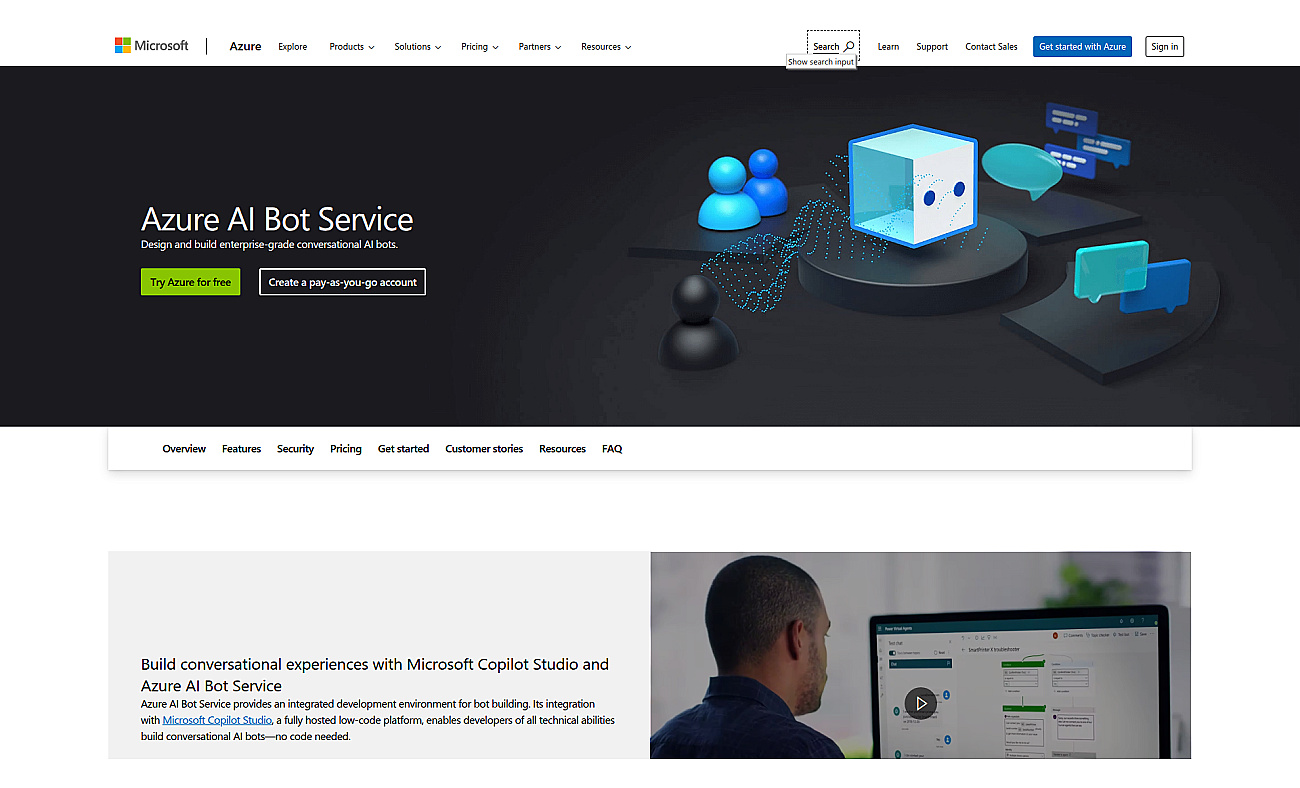The width and height of the screenshot is (1300, 788).
Task: Click the Azure AI Bot Service heading
Action: point(277,219)
